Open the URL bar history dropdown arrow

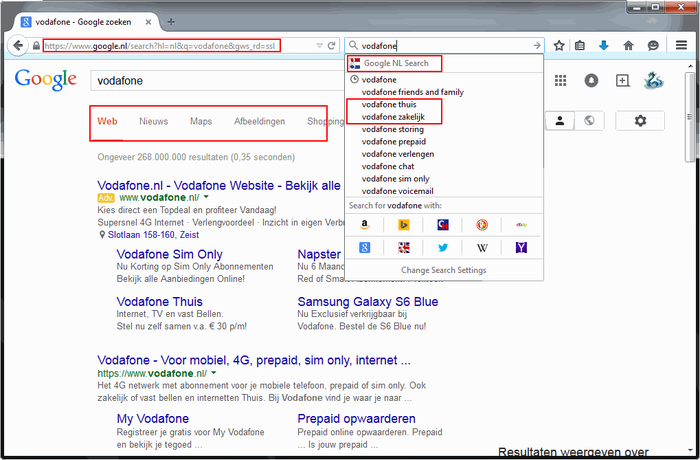319,46
